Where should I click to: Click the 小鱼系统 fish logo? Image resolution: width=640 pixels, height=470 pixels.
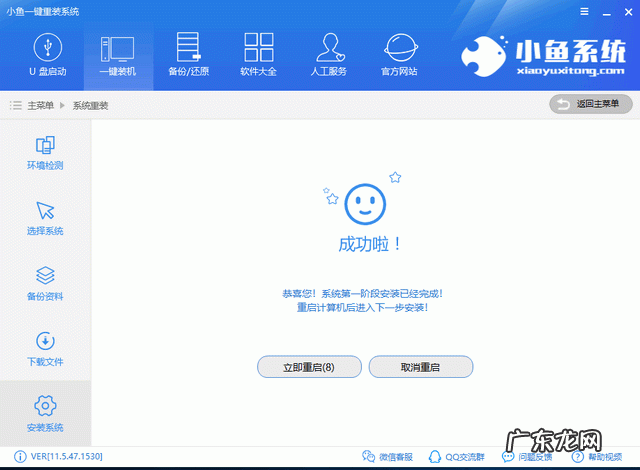(483, 56)
